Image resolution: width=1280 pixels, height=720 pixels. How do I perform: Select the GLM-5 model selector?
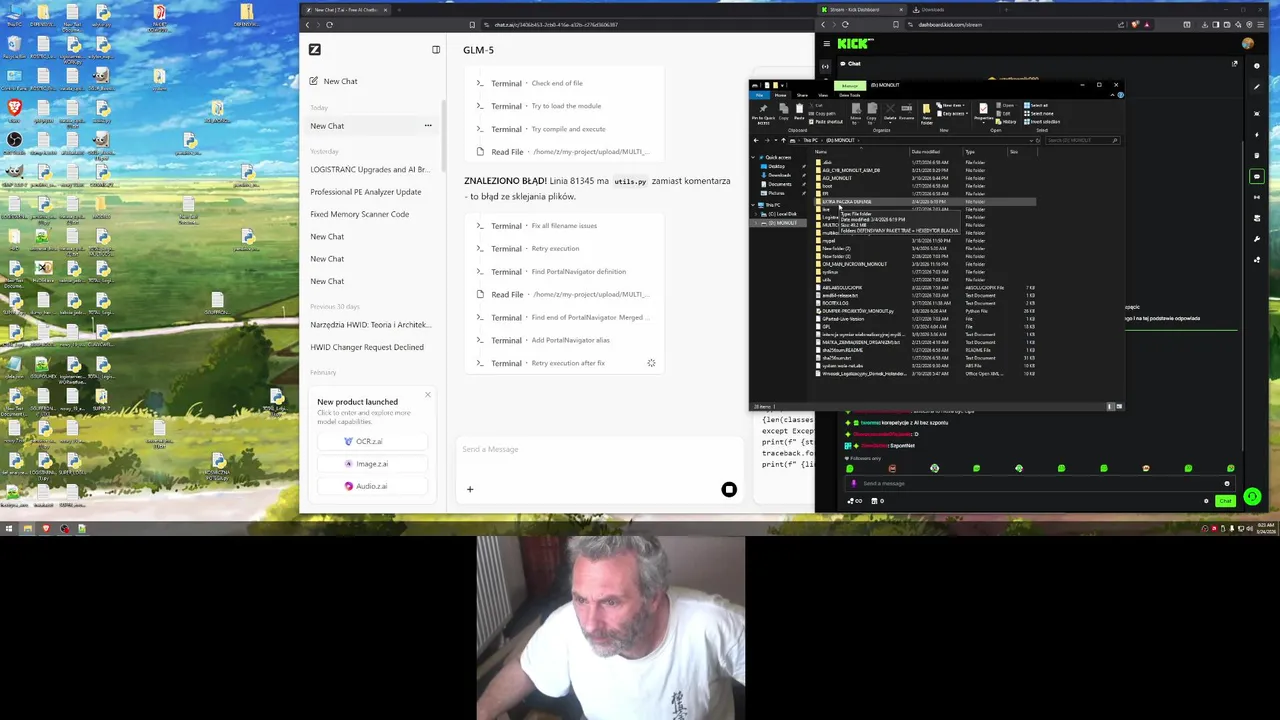tap(478, 50)
